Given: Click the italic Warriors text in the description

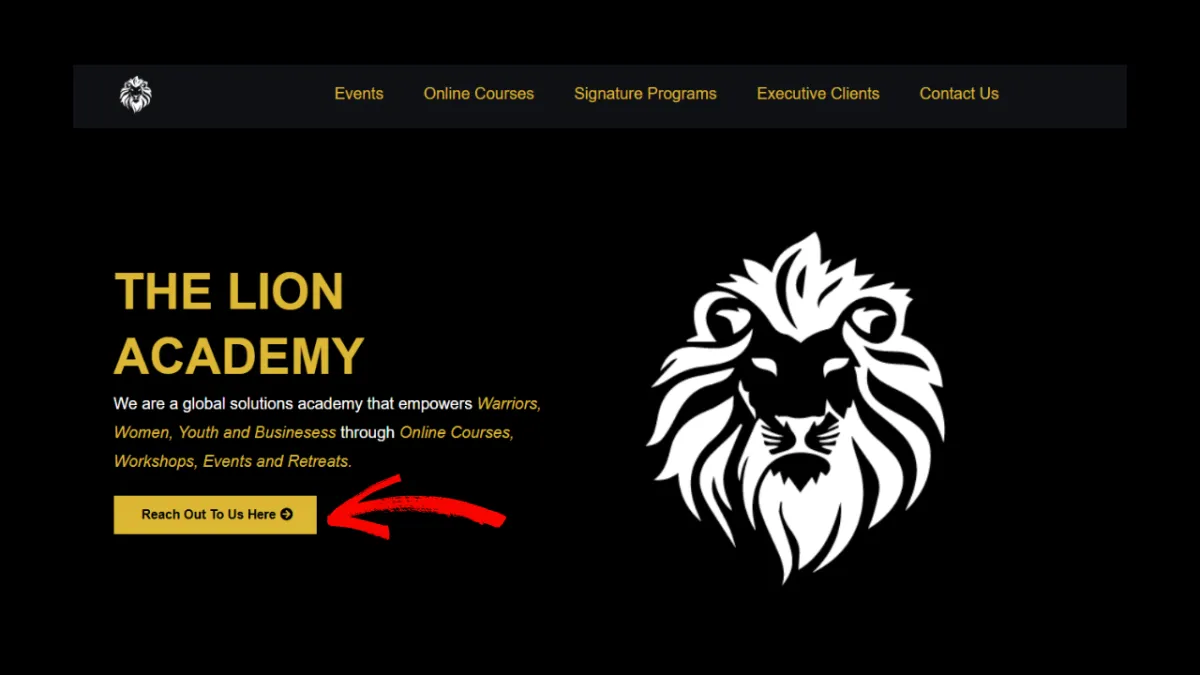Looking at the screenshot, I should [x=509, y=404].
